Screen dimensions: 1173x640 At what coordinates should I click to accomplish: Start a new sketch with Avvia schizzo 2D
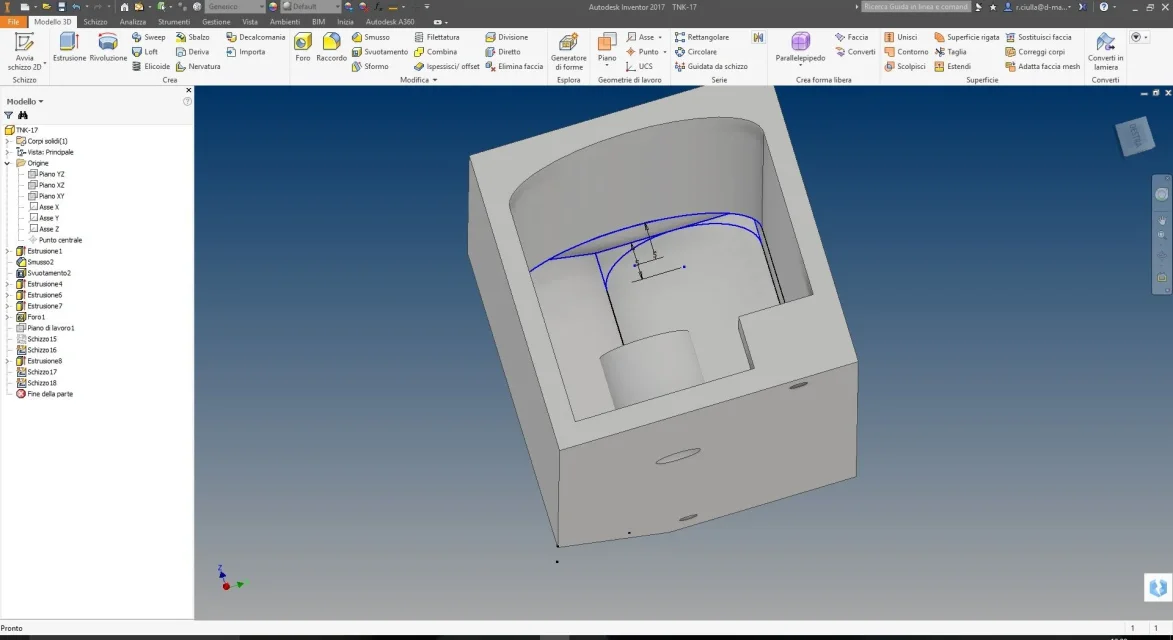(25, 52)
